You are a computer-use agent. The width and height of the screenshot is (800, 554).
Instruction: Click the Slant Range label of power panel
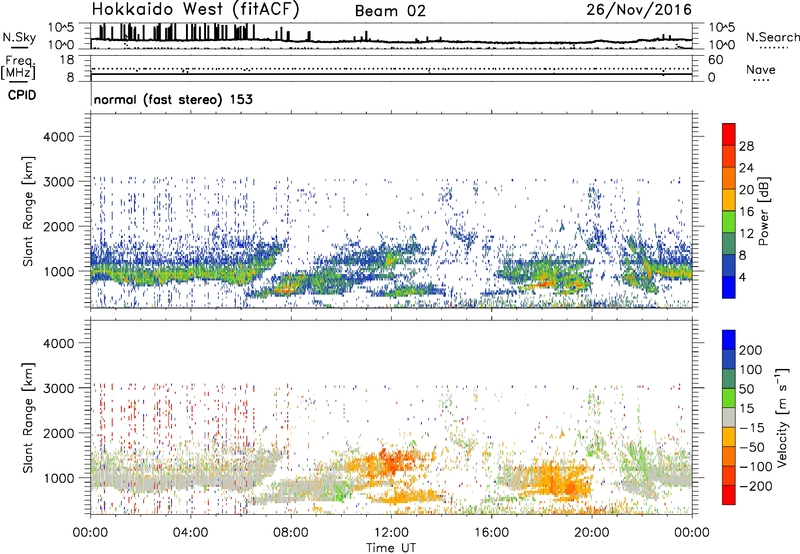click(x=28, y=211)
